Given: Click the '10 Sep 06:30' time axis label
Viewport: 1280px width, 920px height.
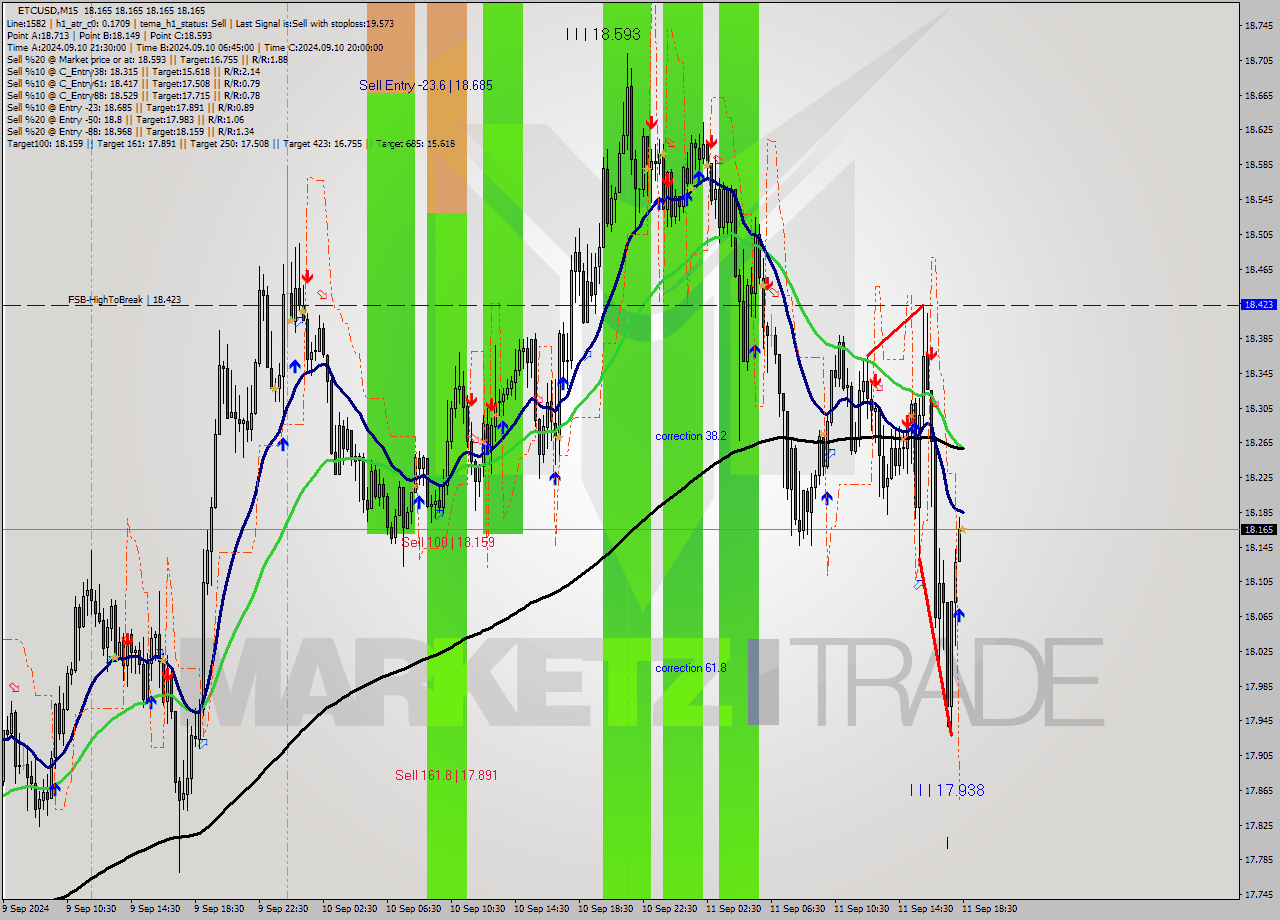Looking at the screenshot, I should (x=413, y=909).
